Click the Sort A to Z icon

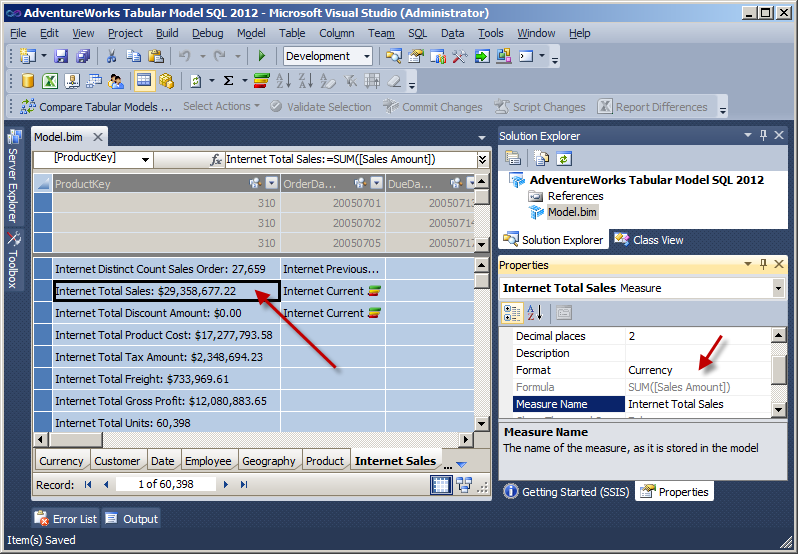tap(283, 81)
